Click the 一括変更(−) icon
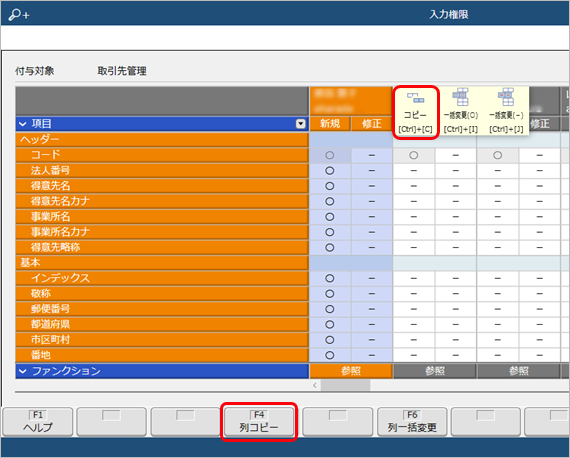Image resolution: width=570 pixels, height=458 pixels. pyautogui.click(x=506, y=97)
